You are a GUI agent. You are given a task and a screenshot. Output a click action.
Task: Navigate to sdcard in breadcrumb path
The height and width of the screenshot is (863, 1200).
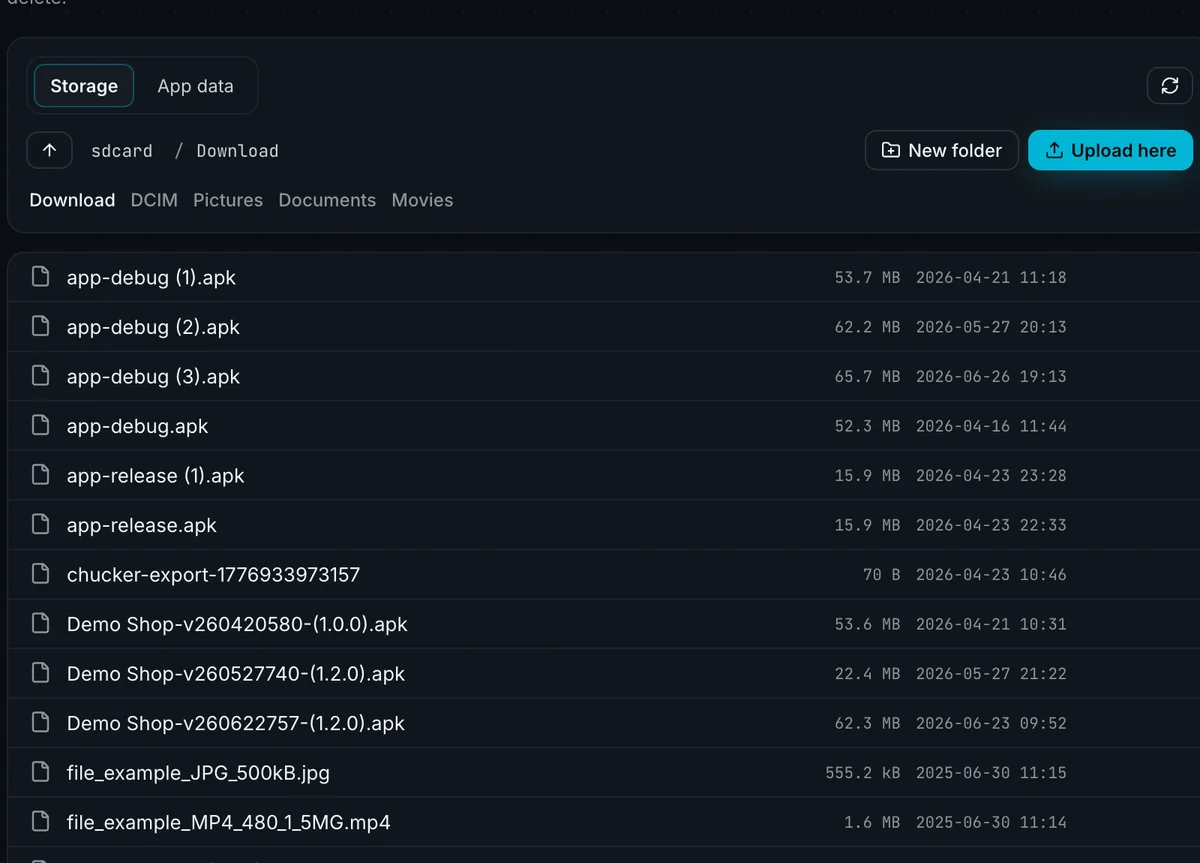coord(122,151)
